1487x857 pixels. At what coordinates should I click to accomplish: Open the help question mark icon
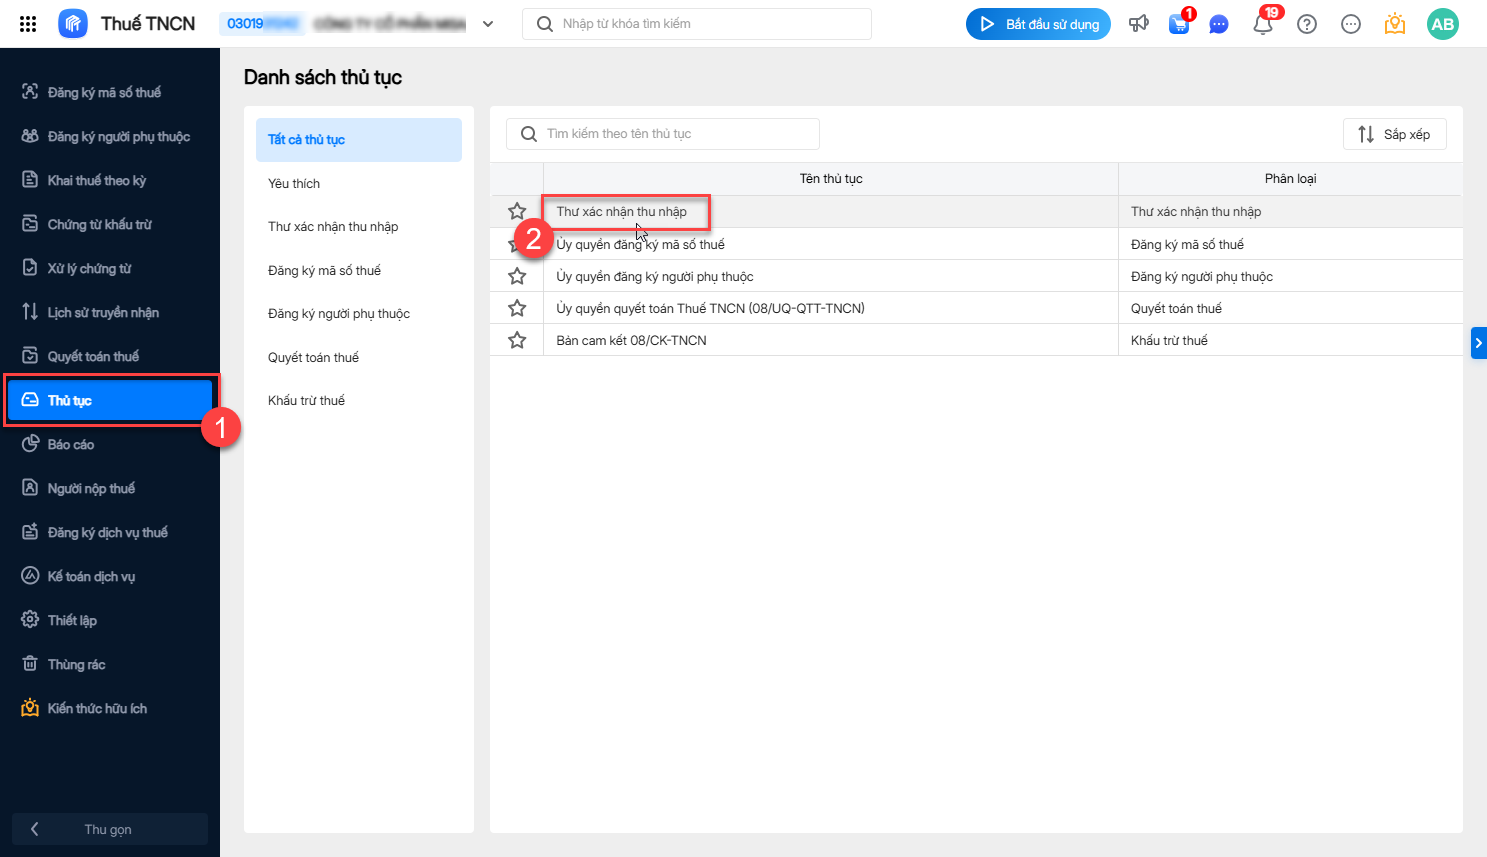click(x=1307, y=24)
